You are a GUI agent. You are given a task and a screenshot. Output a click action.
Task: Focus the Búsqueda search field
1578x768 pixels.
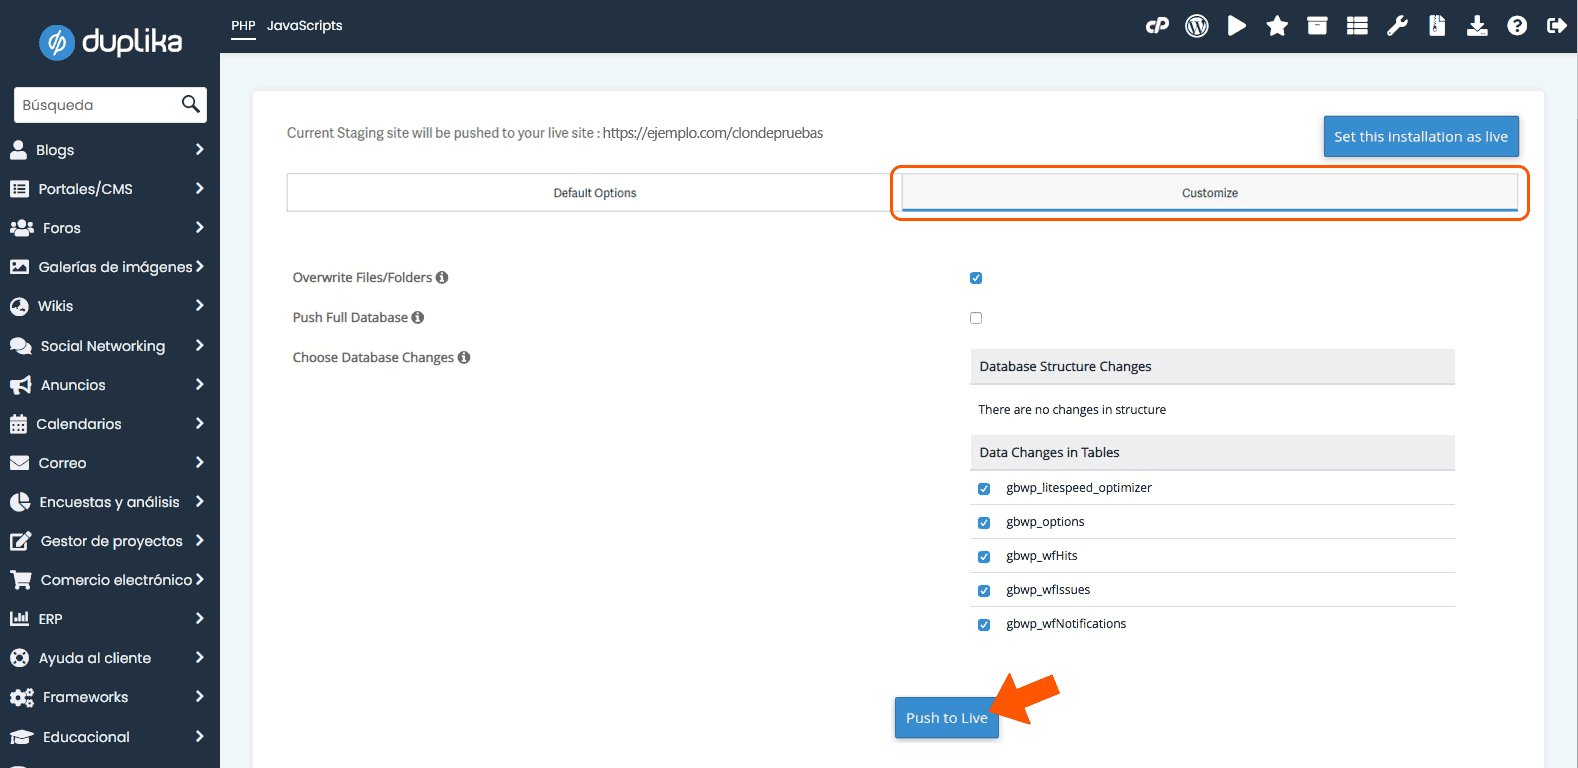click(x=97, y=105)
